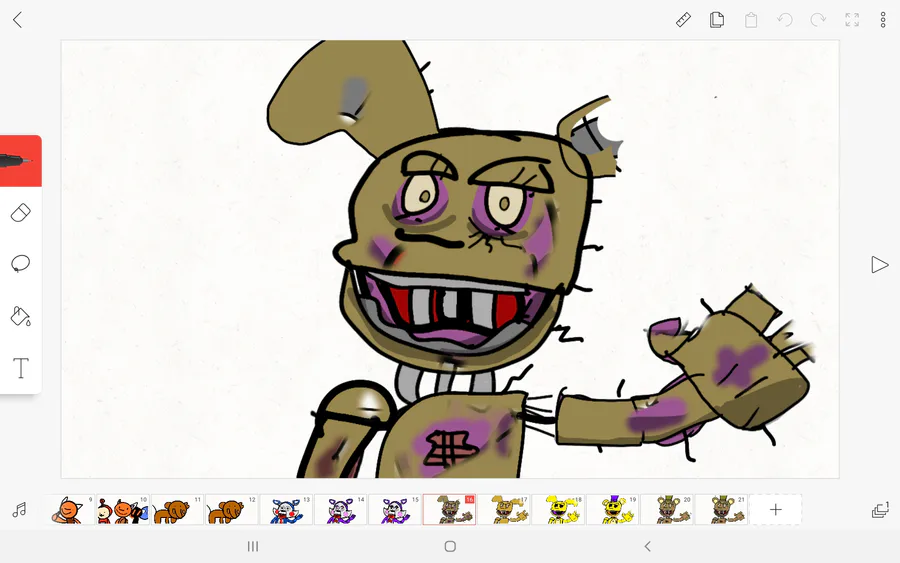Open the three-dot more options menu
This screenshot has width=900, height=563.
[x=883, y=20]
